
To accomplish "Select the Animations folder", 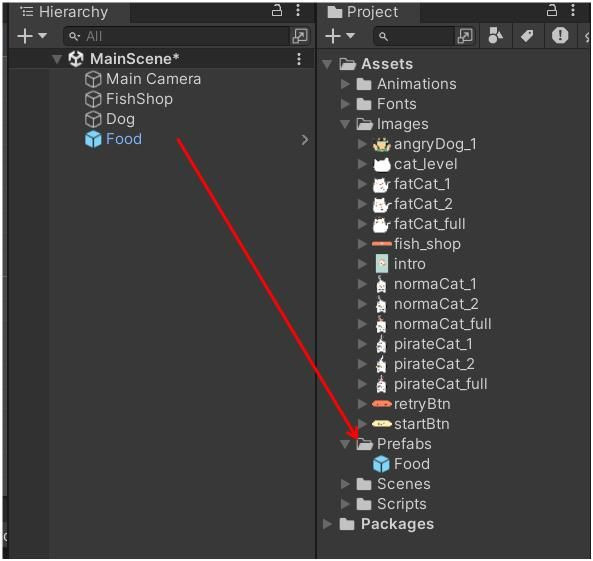I will click(417, 84).
